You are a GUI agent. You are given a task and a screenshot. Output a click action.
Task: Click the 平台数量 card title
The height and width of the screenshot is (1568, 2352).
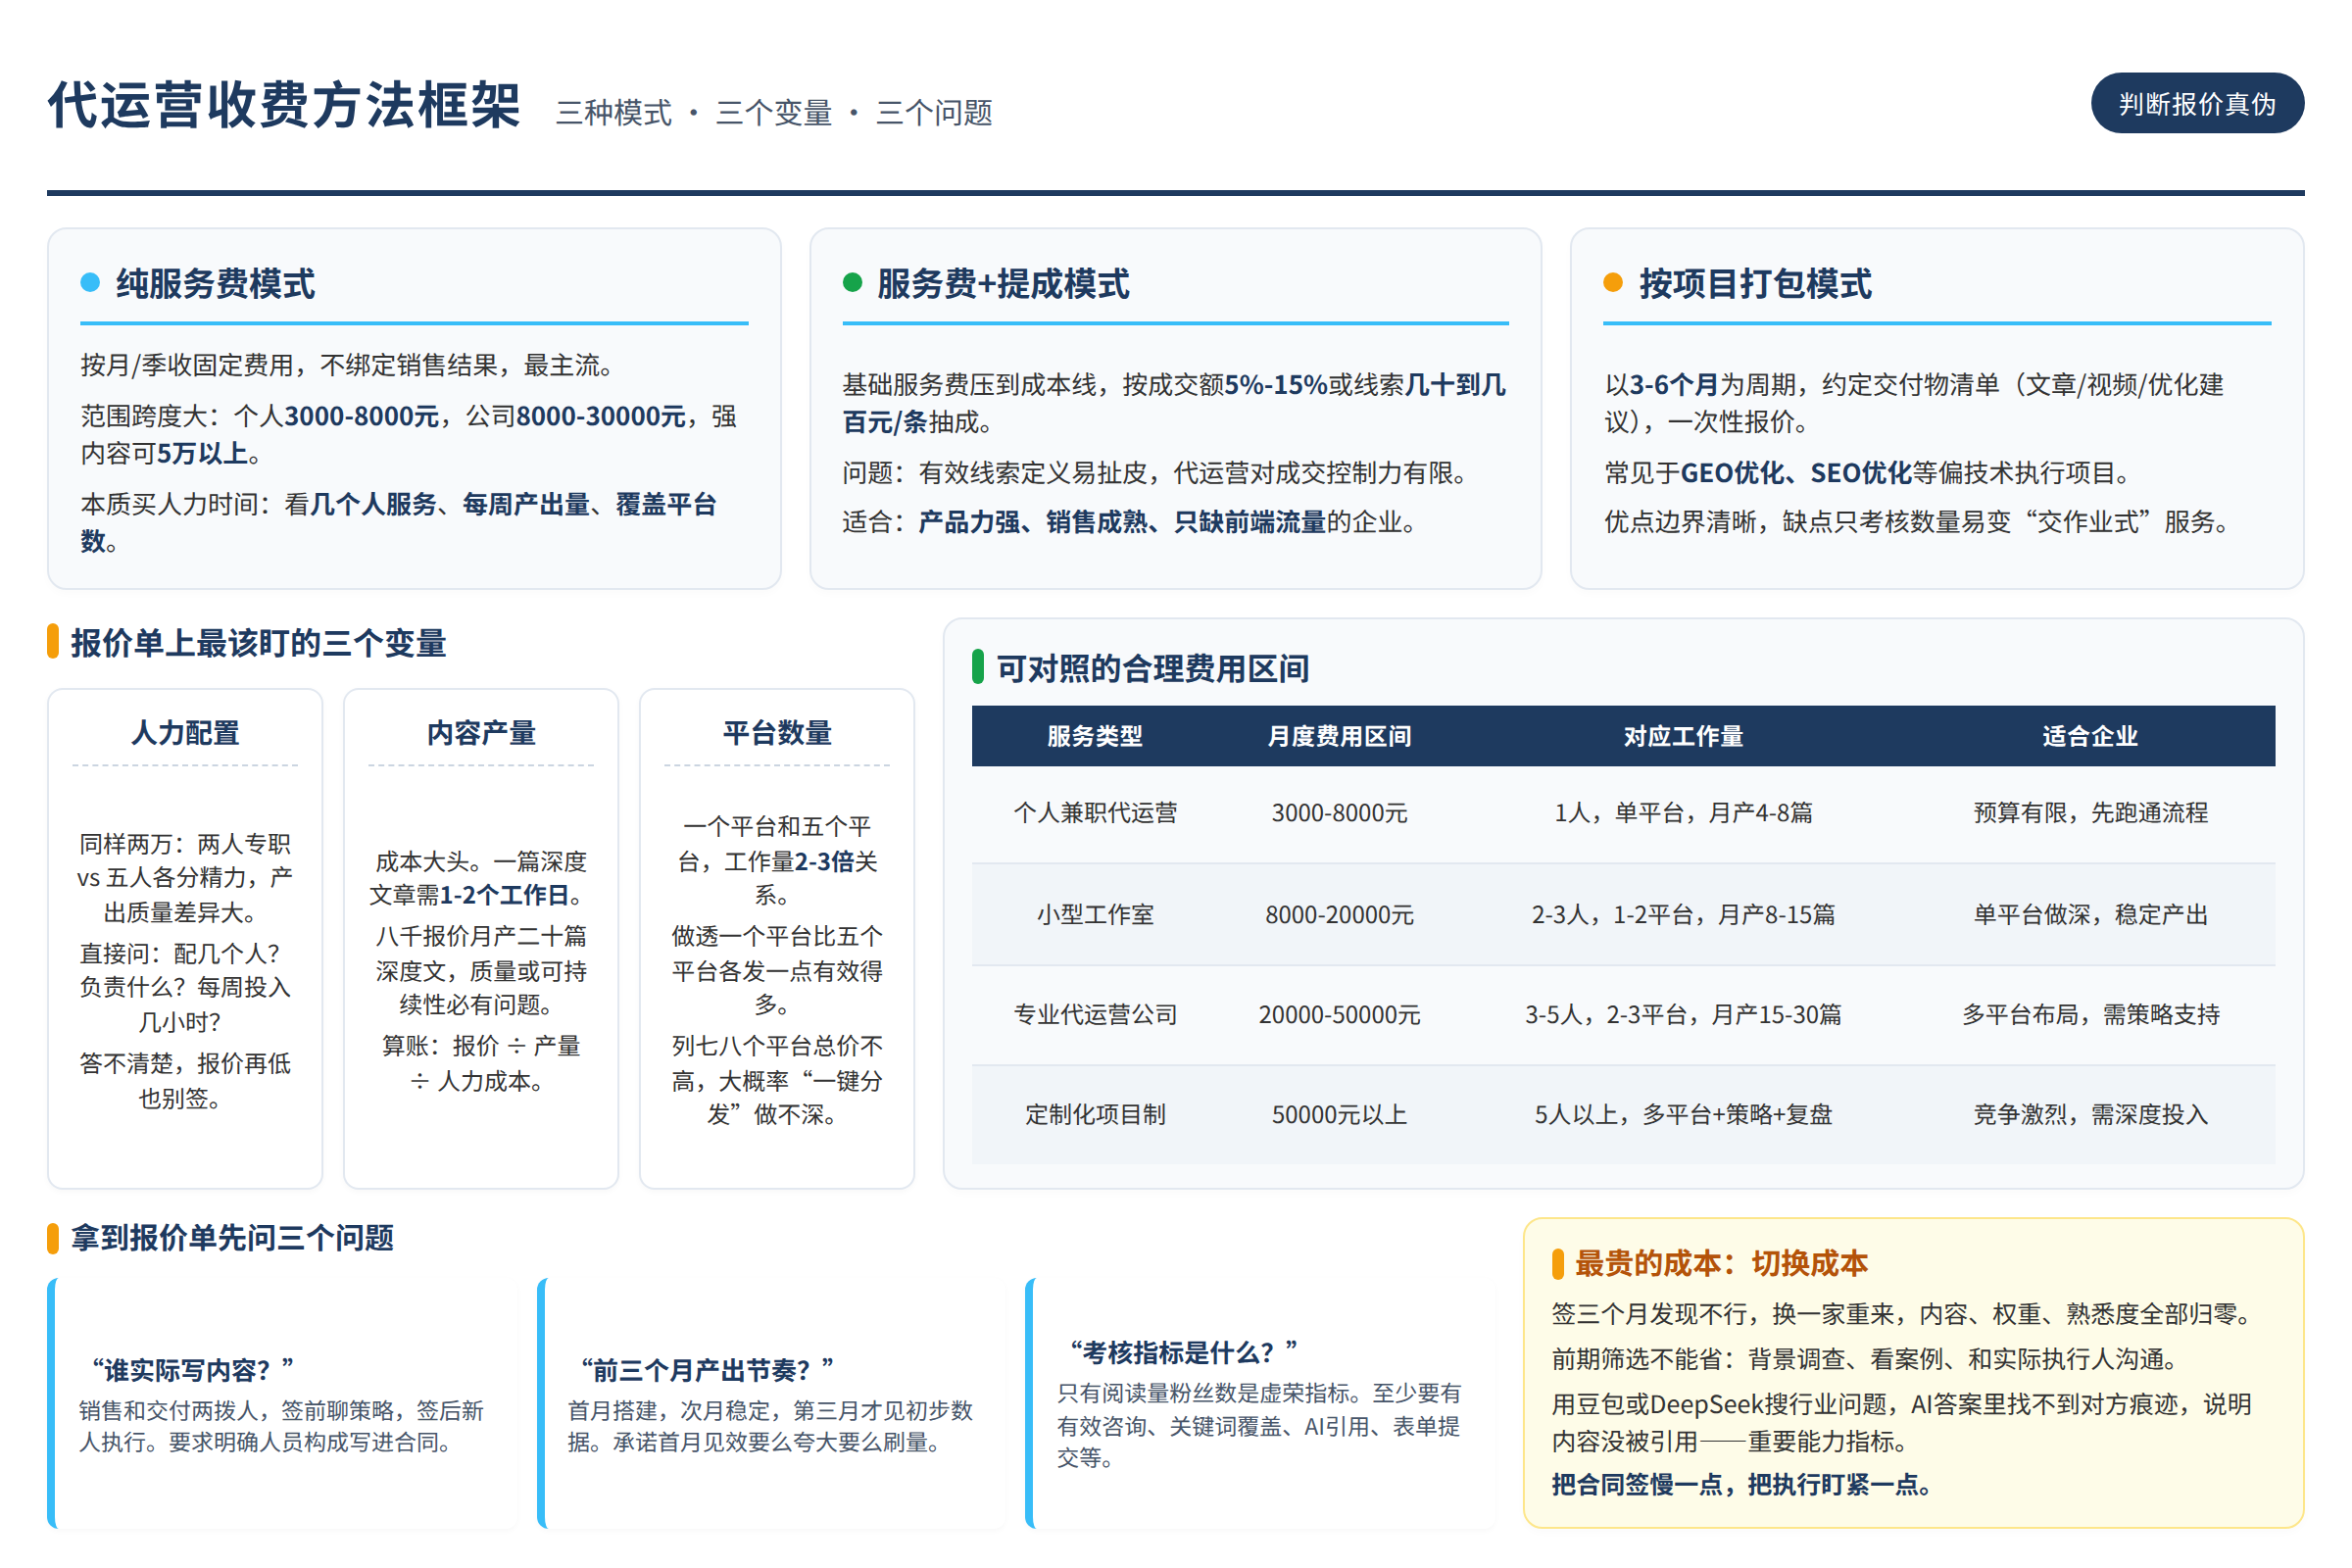click(777, 732)
